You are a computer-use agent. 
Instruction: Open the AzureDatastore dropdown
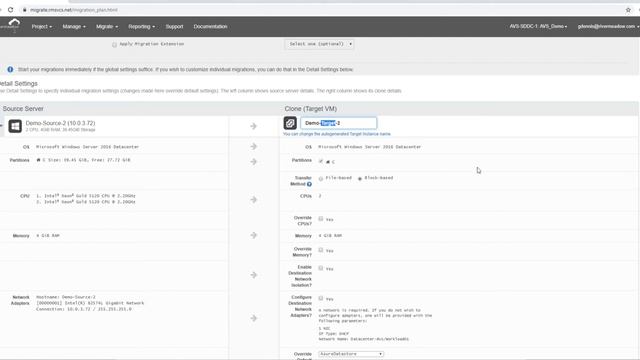click(351, 354)
